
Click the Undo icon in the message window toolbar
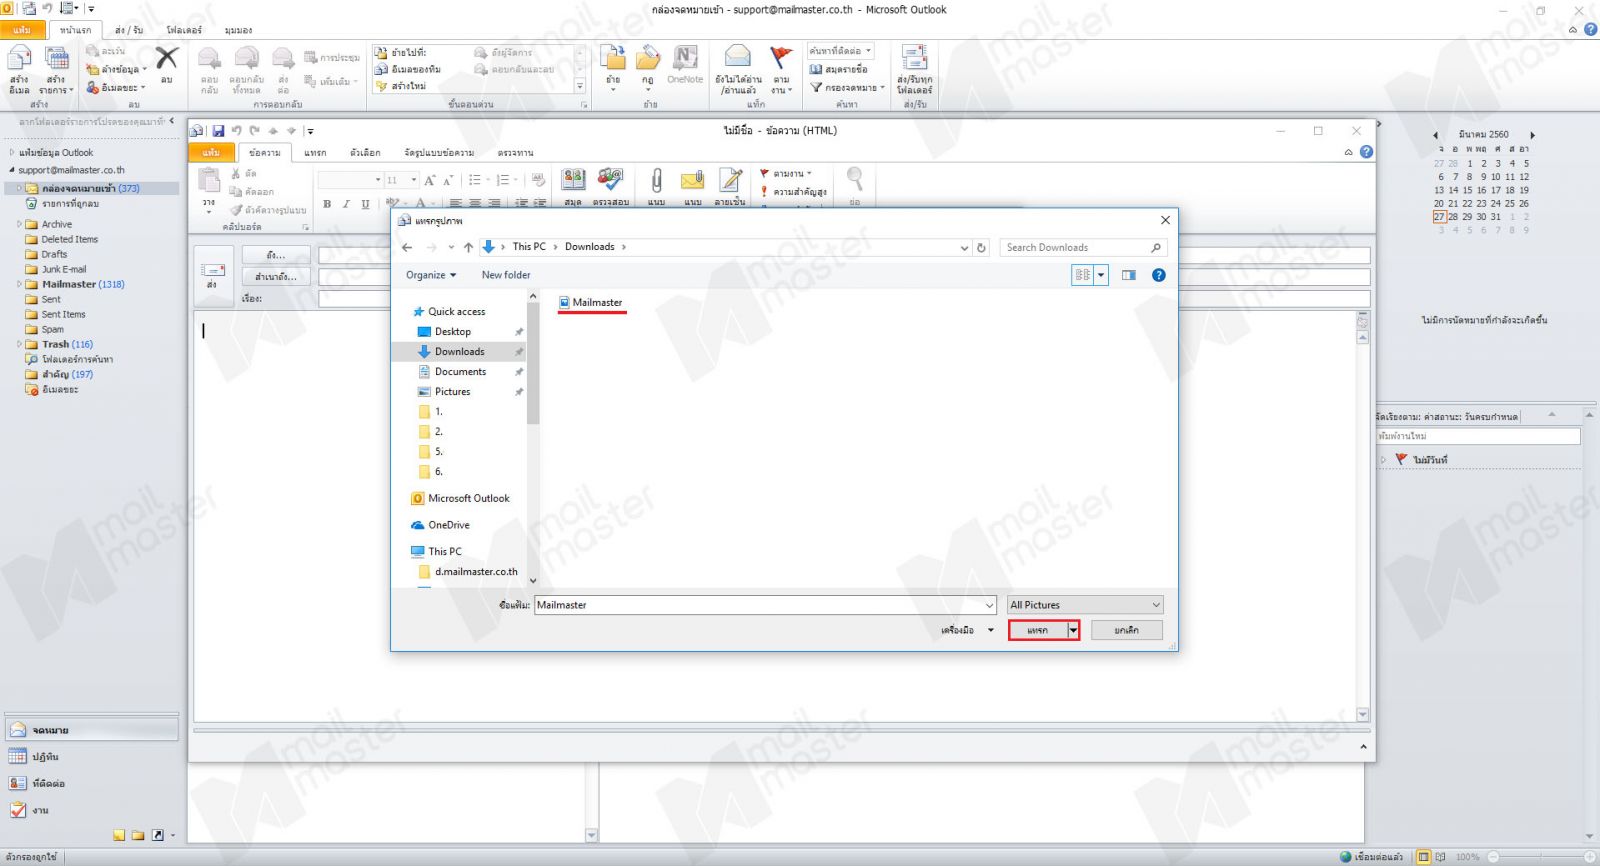[237, 131]
